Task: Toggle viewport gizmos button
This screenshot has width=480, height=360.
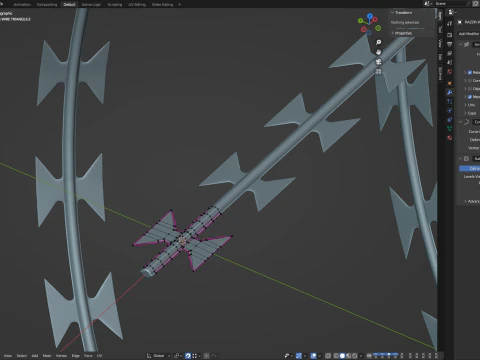Action: [299, 356]
